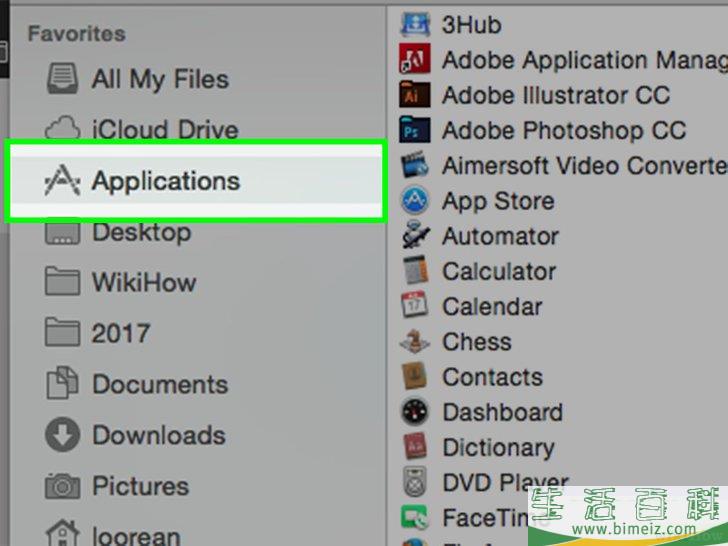
Task: Click the "Favorites" sidebar heading
Action: (77, 34)
